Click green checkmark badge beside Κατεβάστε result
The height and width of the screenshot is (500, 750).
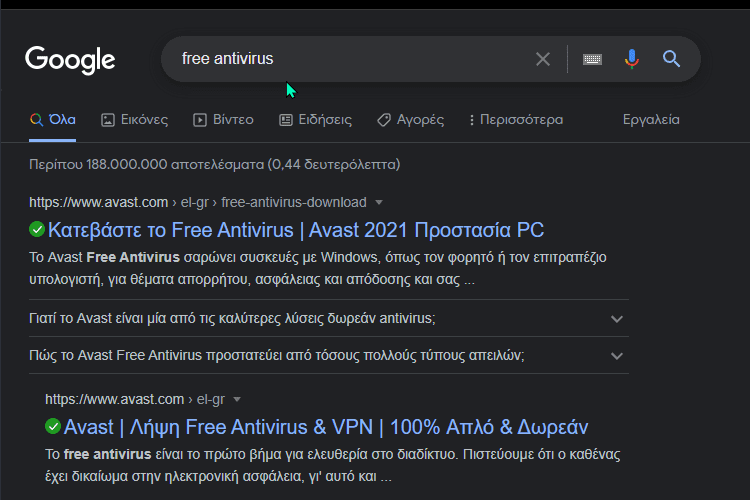click(x=37, y=230)
